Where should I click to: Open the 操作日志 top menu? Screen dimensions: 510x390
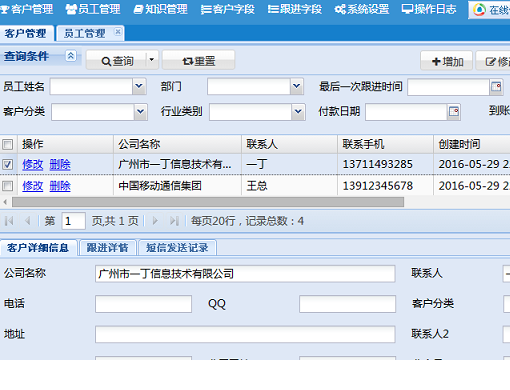429,9
